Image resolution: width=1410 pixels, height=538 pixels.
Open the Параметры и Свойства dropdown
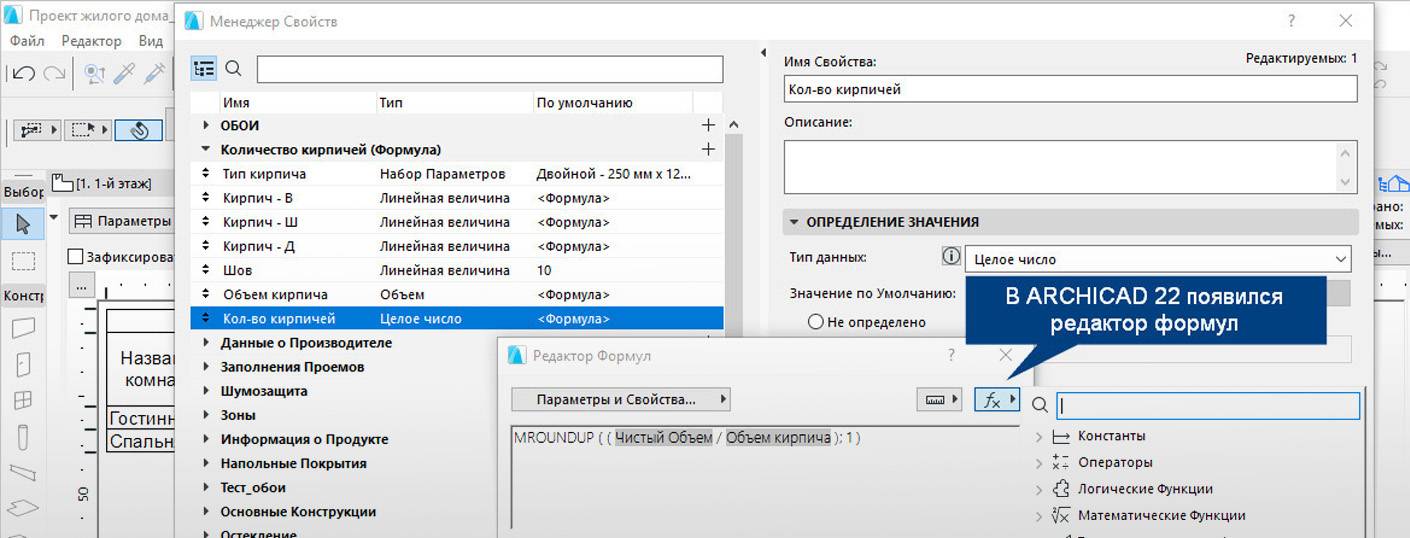(x=621, y=400)
